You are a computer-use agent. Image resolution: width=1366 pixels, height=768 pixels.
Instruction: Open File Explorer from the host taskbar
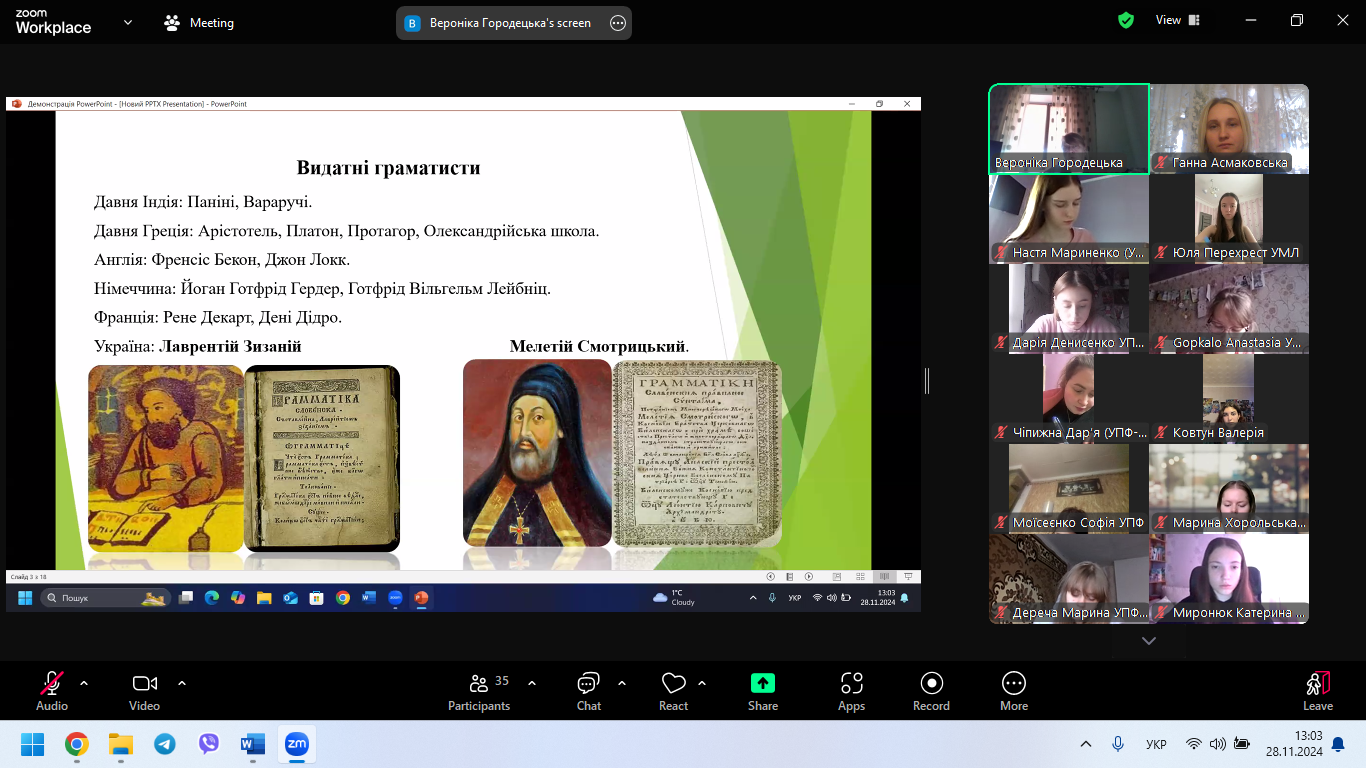click(x=121, y=744)
